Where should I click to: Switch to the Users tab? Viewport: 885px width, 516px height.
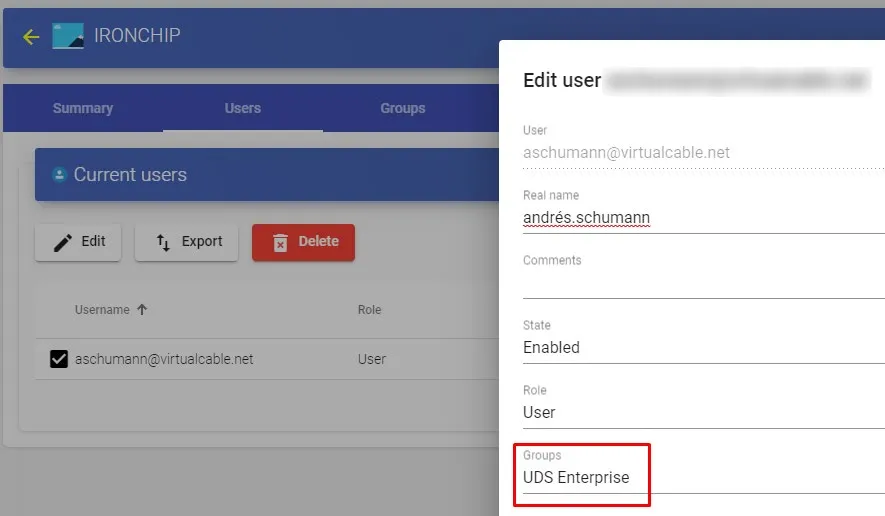click(243, 108)
